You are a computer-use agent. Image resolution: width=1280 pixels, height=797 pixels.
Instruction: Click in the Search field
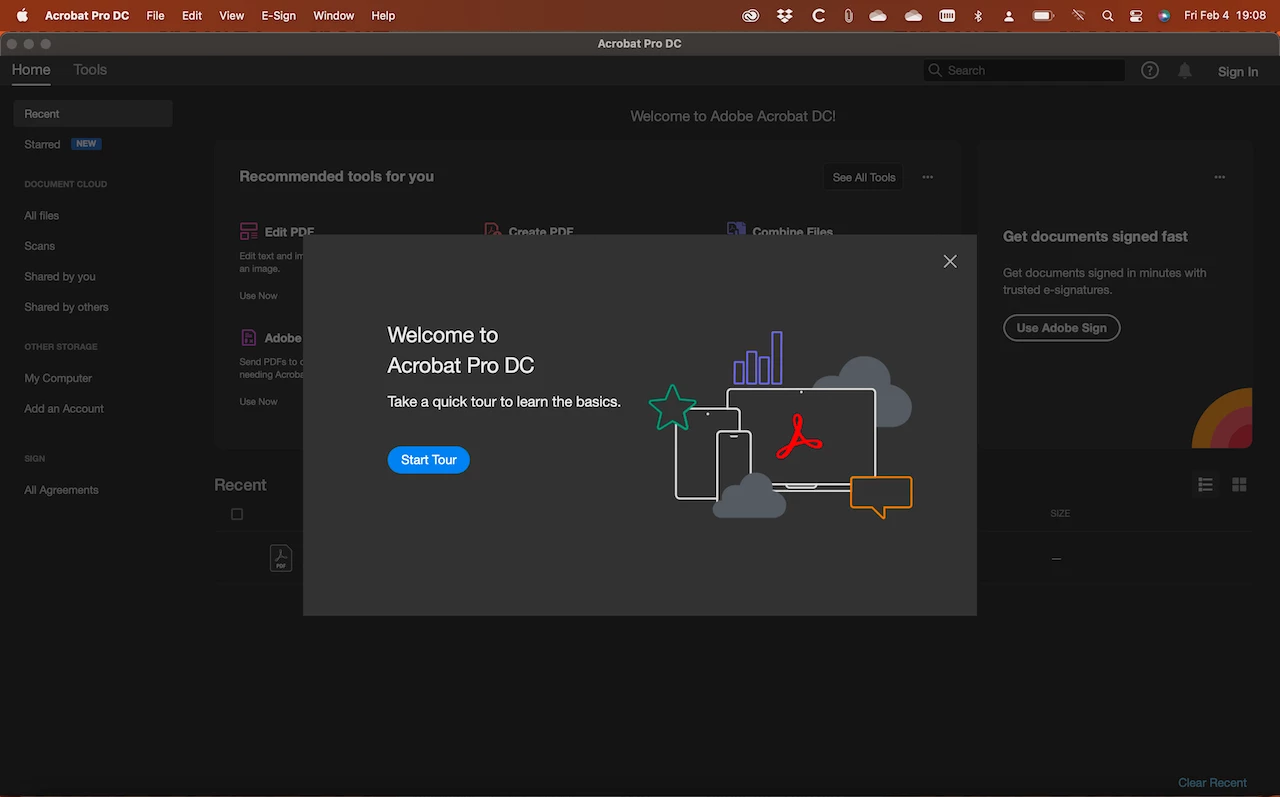[x=1024, y=70]
